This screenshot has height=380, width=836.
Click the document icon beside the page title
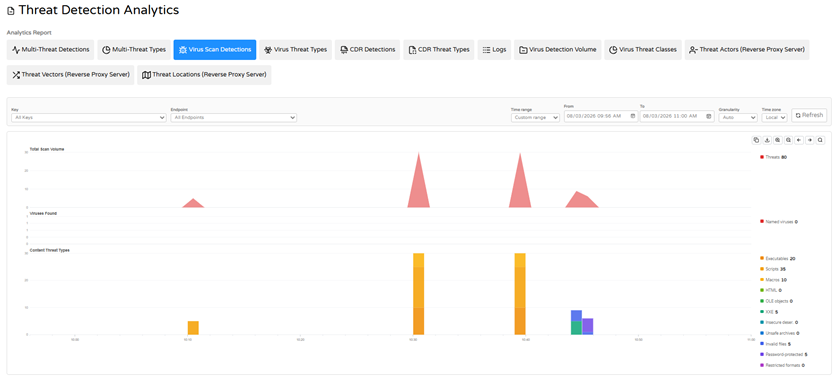point(11,11)
